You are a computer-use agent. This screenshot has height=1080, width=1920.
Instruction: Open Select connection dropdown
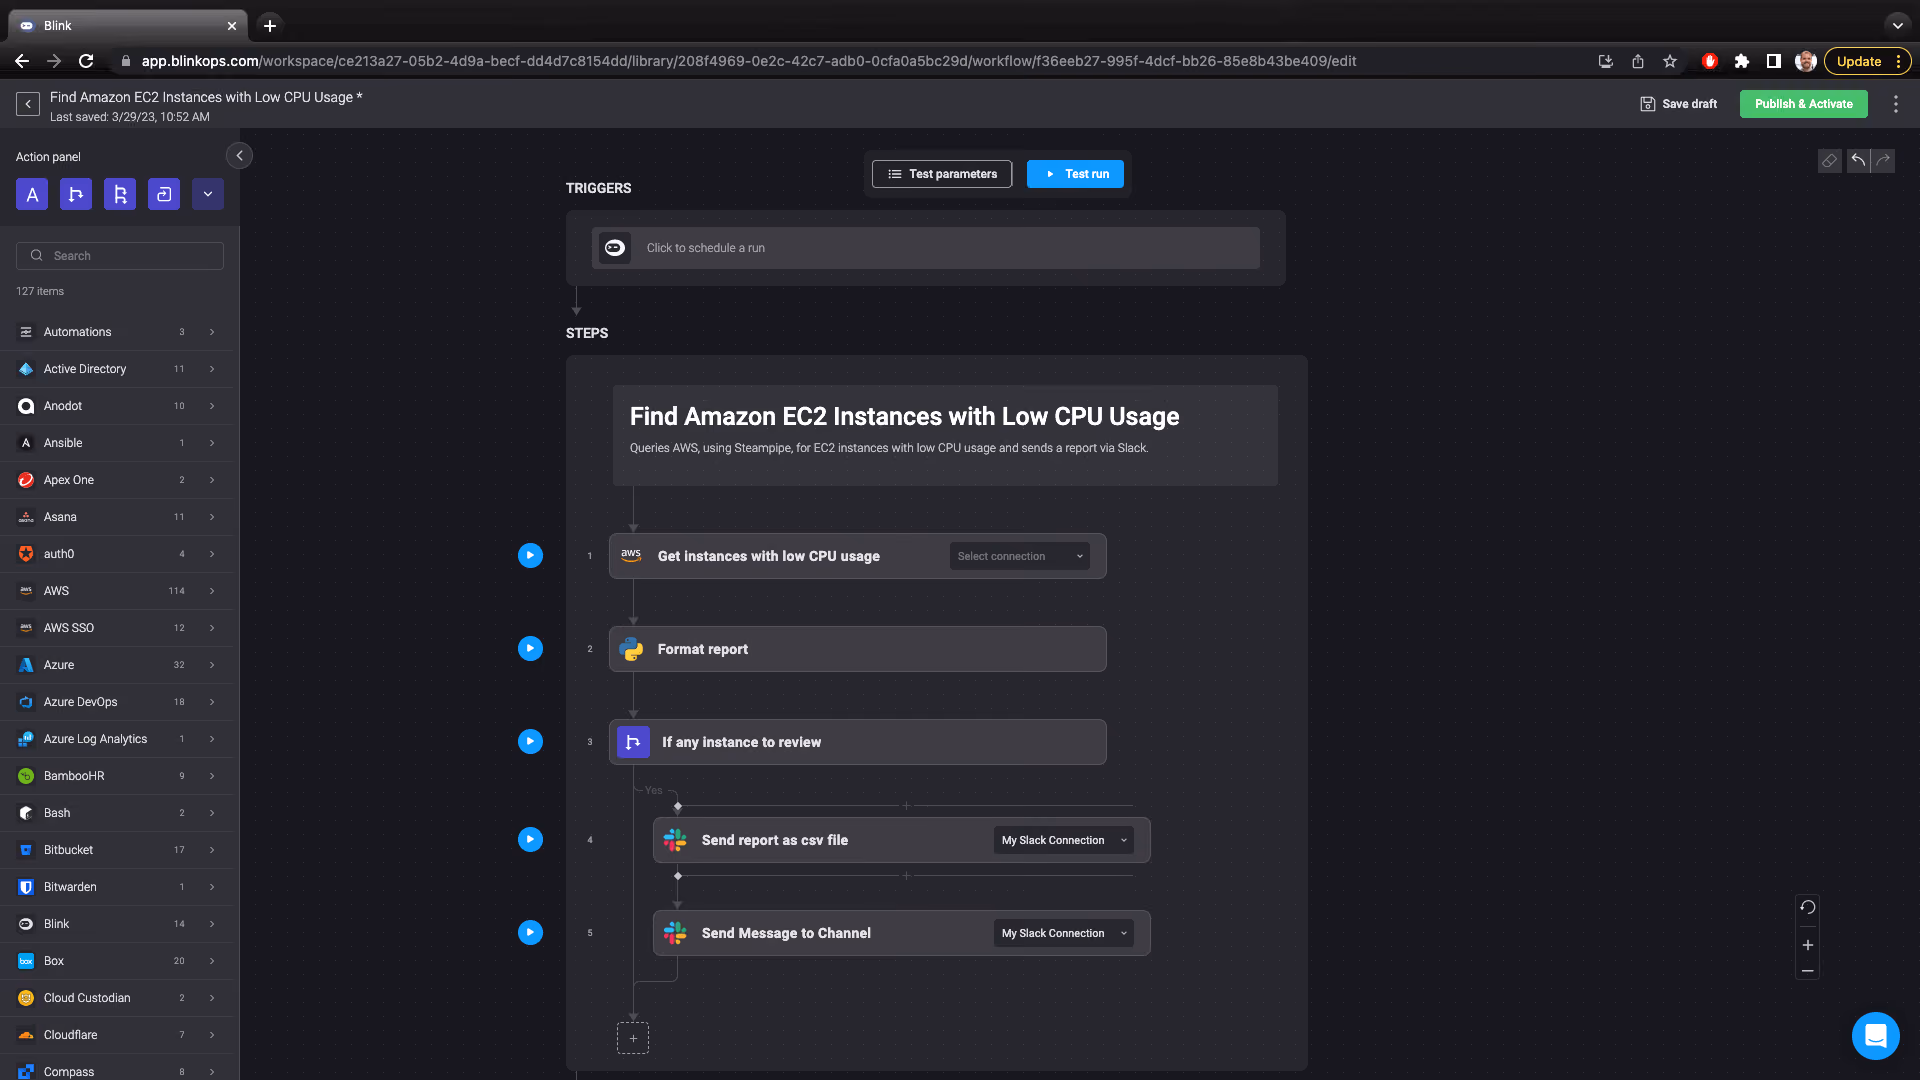[1020, 556]
